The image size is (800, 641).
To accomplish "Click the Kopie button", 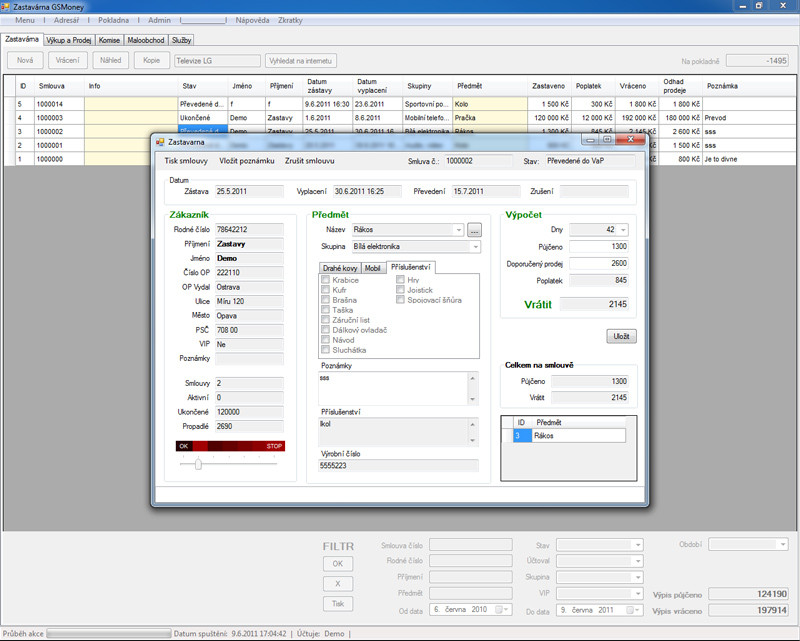I will (x=152, y=60).
